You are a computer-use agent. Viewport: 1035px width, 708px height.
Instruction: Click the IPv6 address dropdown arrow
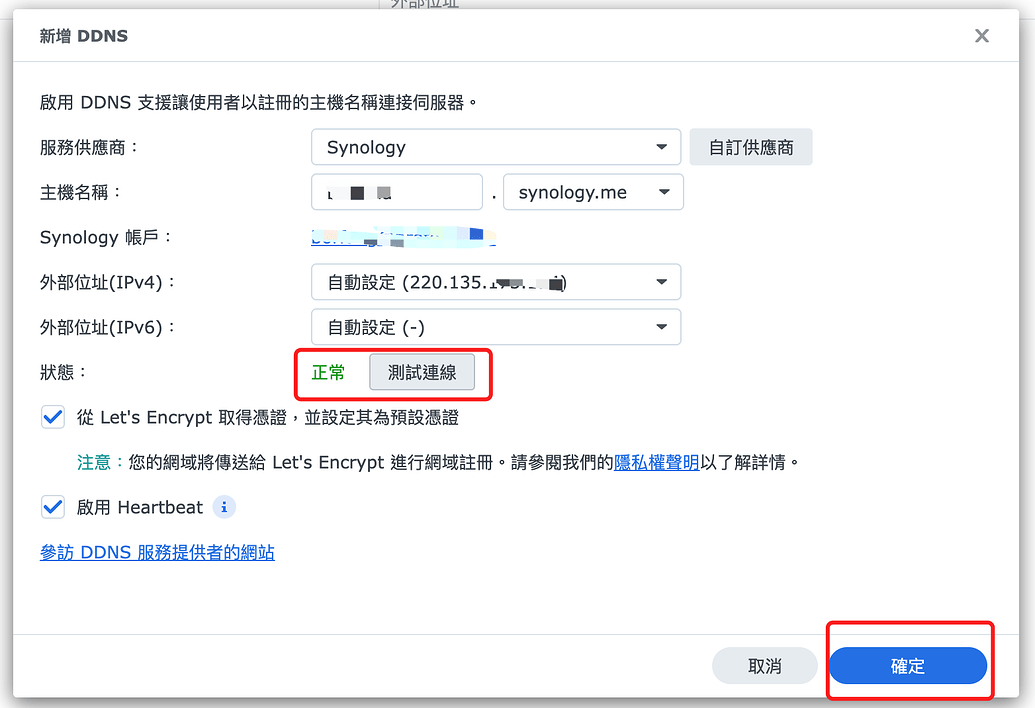pyautogui.click(x=663, y=327)
